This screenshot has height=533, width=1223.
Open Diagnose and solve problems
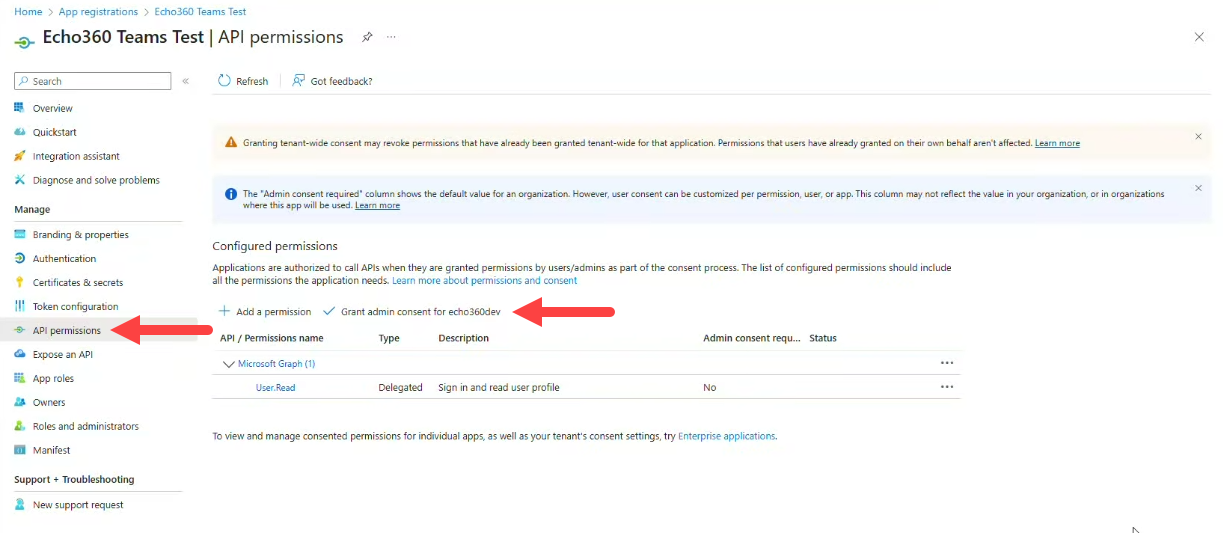[x=98, y=180]
